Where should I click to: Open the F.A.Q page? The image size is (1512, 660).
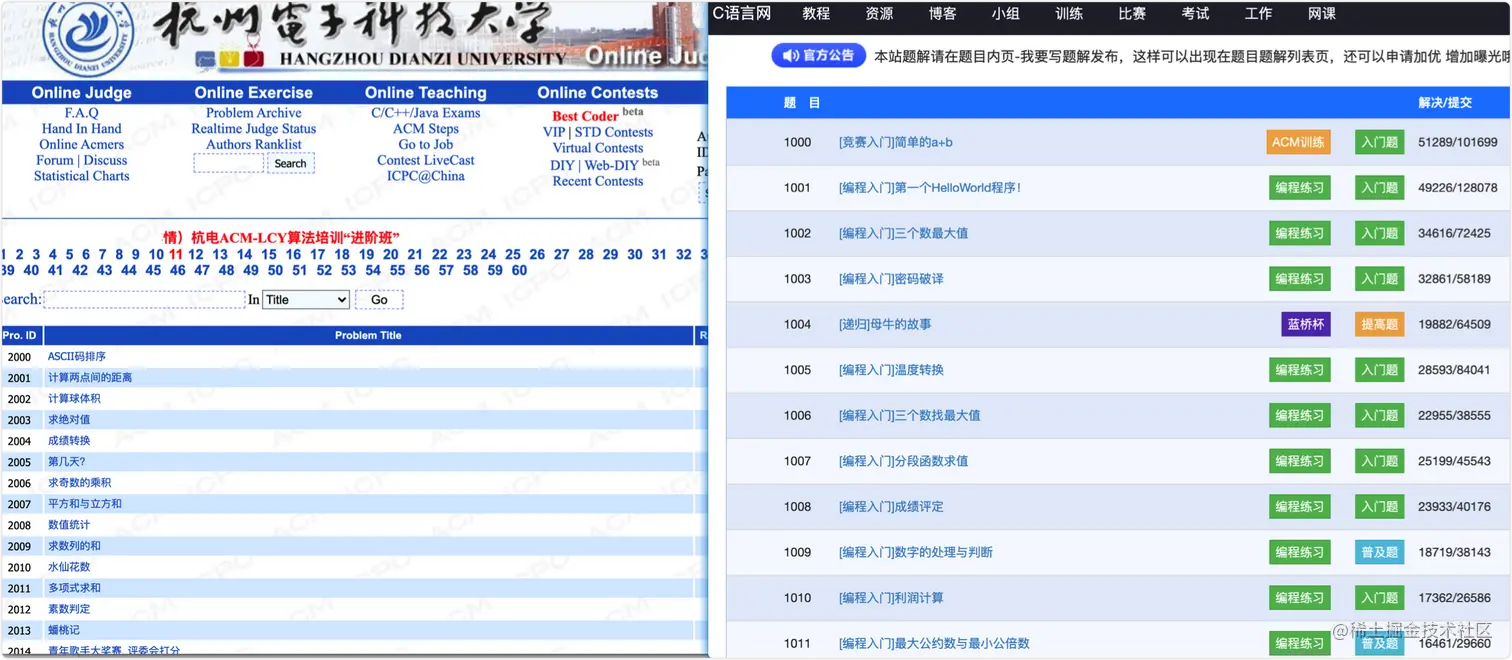[x=81, y=112]
